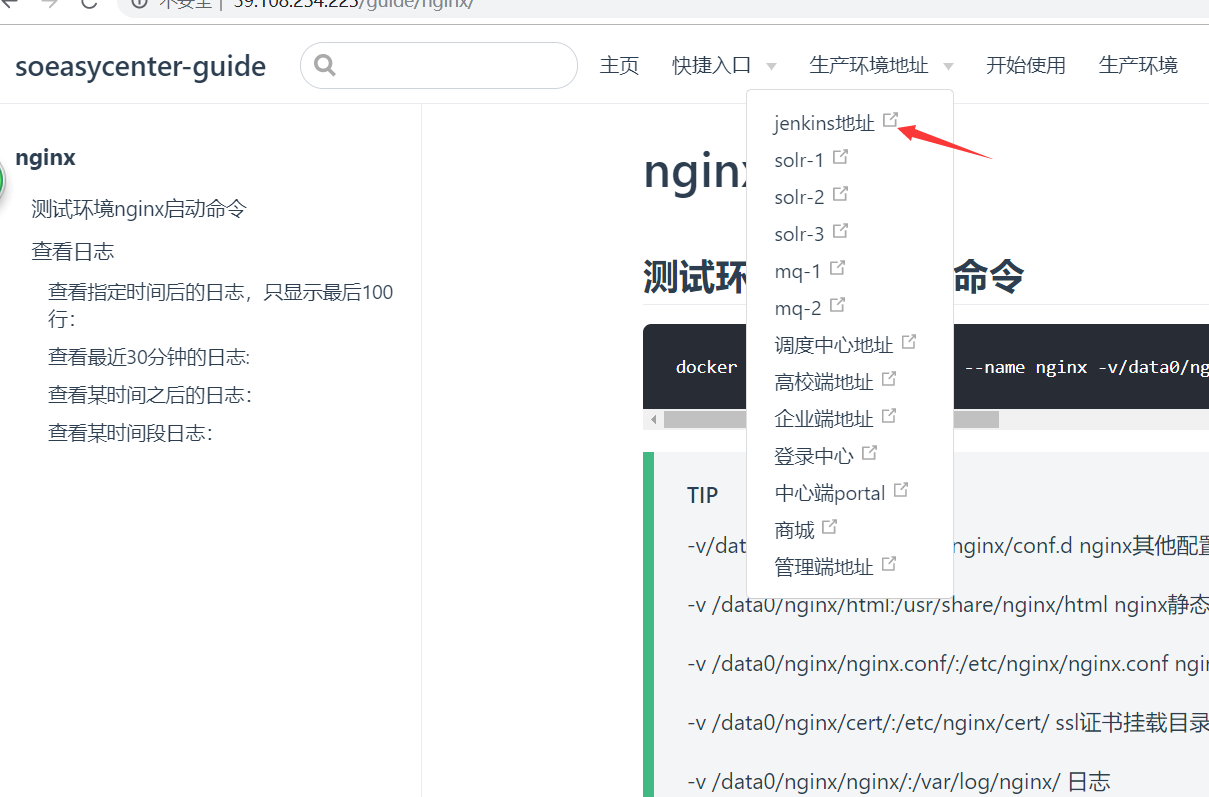
Task: Reload the page with browser refresh icon
Action: pos(88,3)
